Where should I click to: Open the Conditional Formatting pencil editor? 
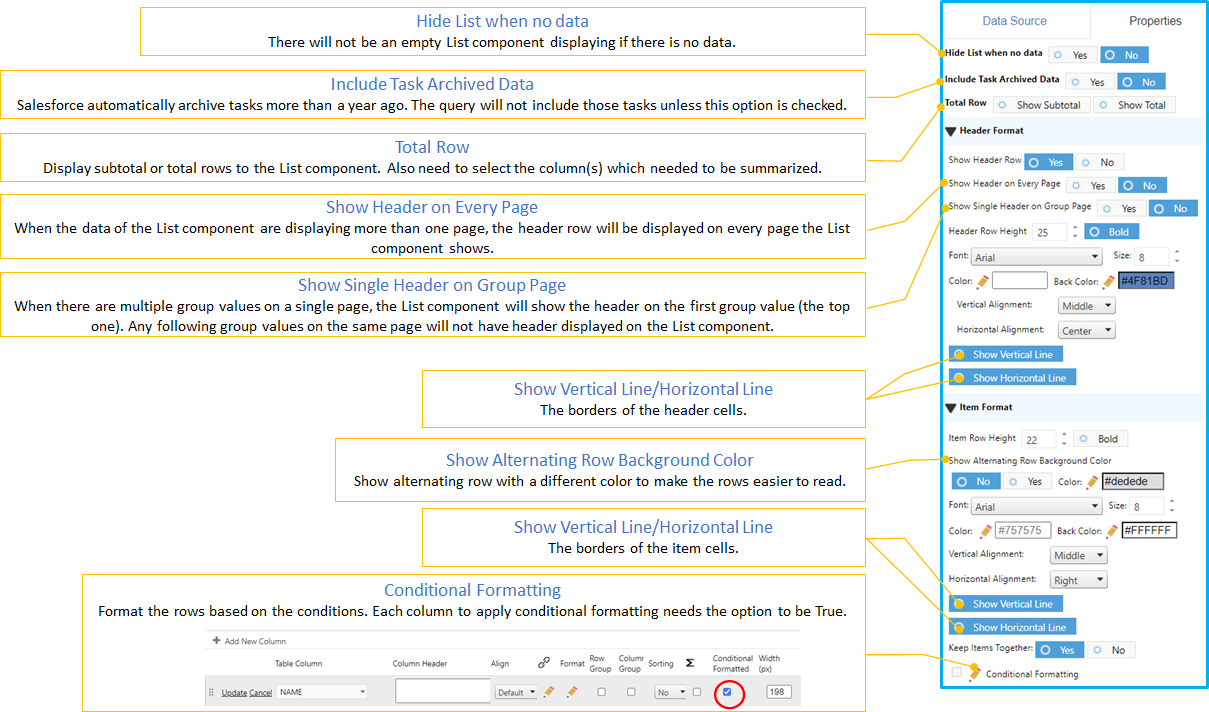[x=975, y=674]
